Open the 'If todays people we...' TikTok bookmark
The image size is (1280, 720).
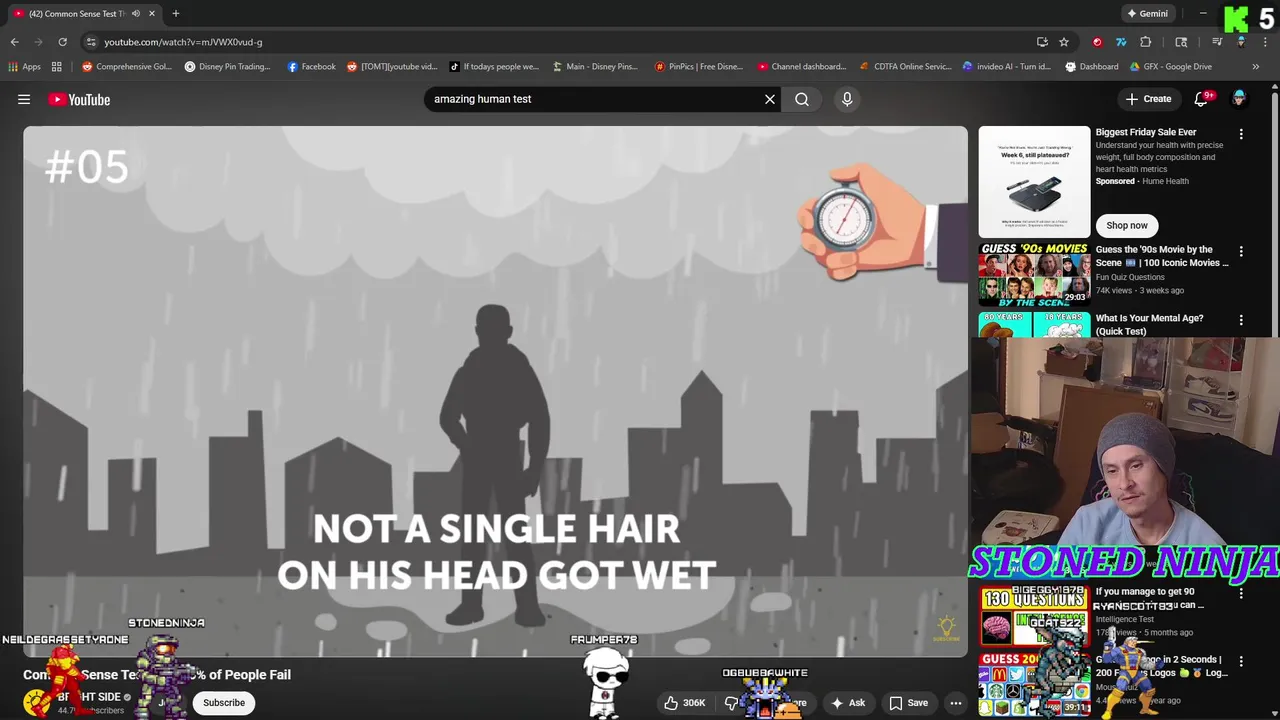[x=494, y=67]
